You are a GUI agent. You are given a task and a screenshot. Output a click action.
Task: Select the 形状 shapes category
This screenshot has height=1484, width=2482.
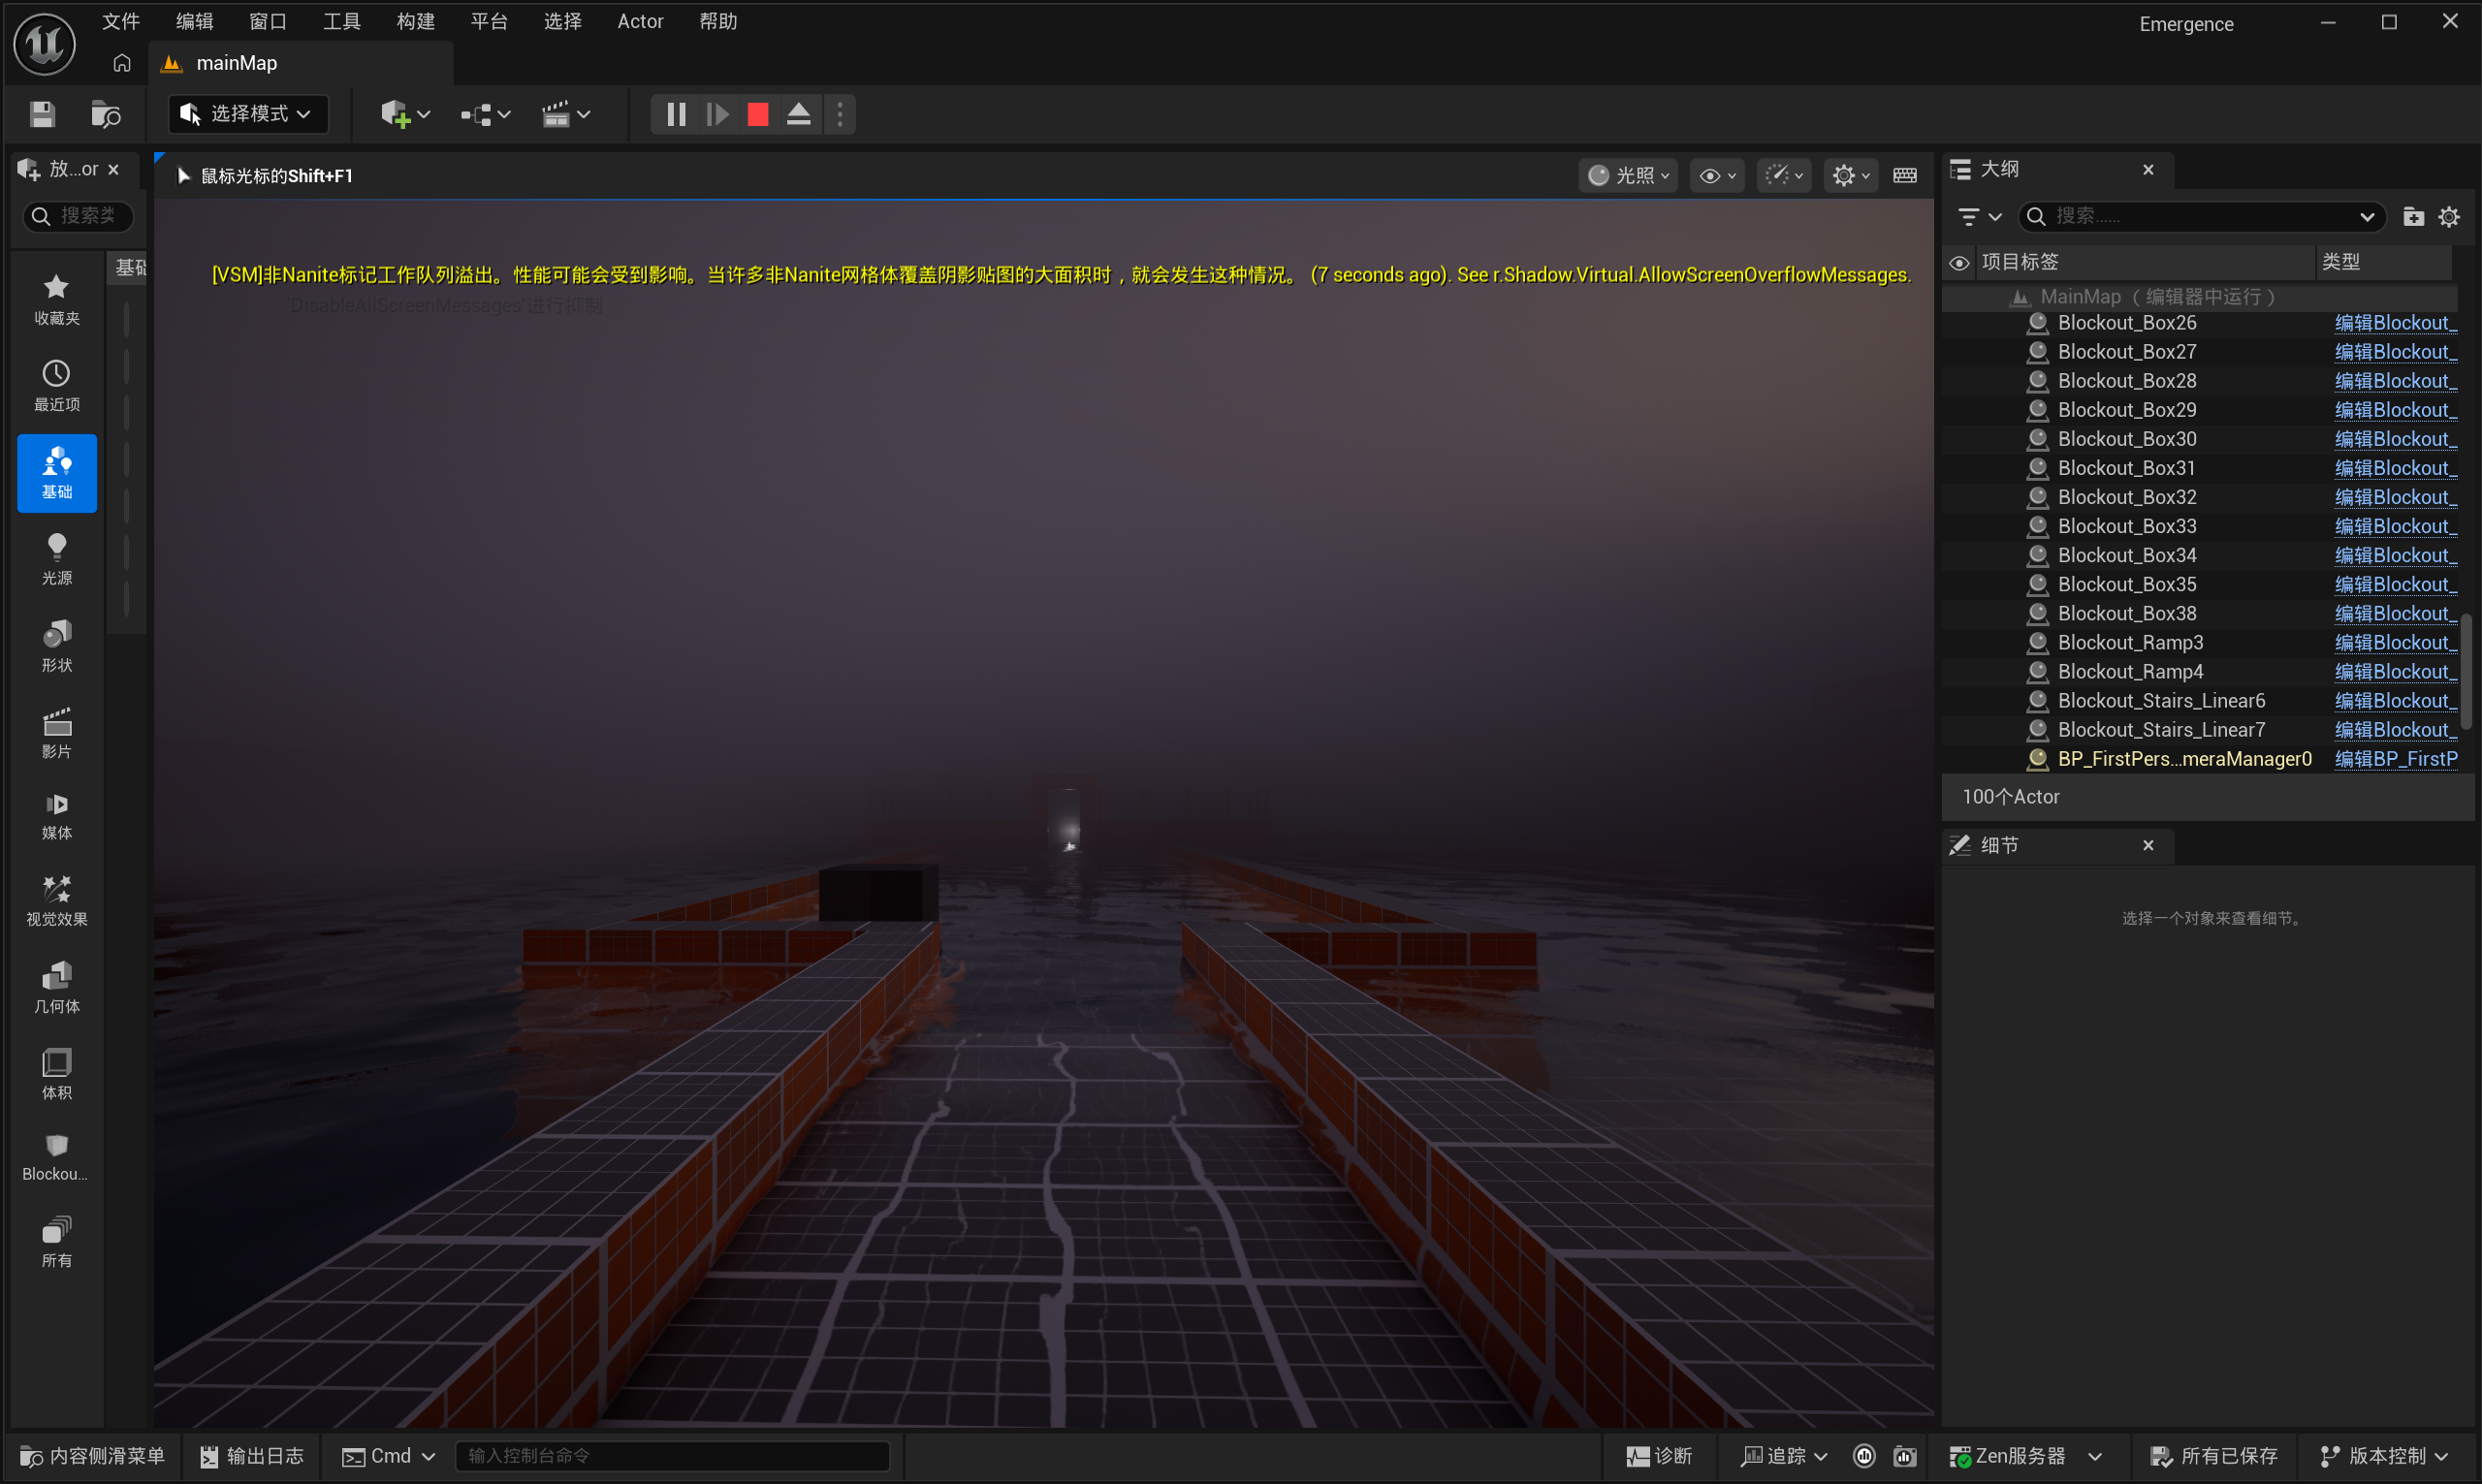point(57,646)
